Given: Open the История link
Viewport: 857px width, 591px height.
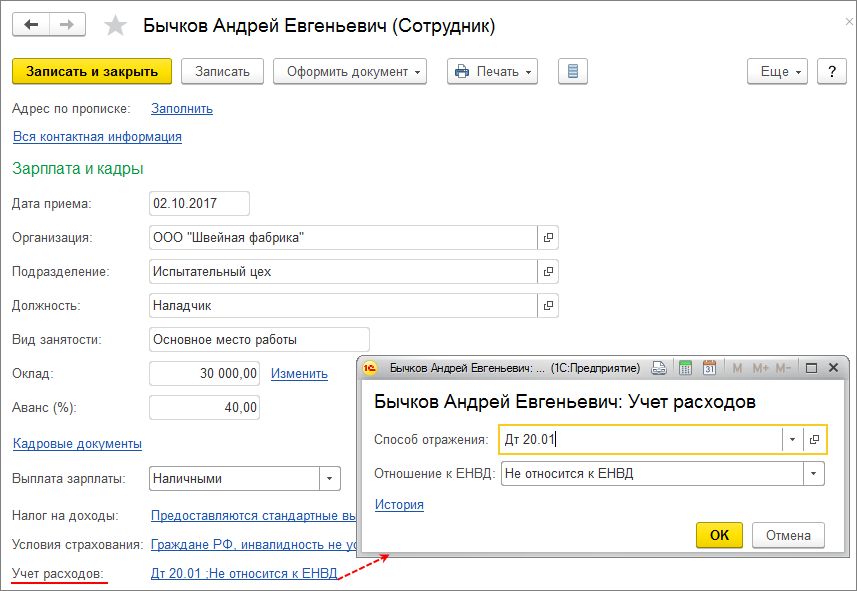Looking at the screenshot, I should point(399,504).
